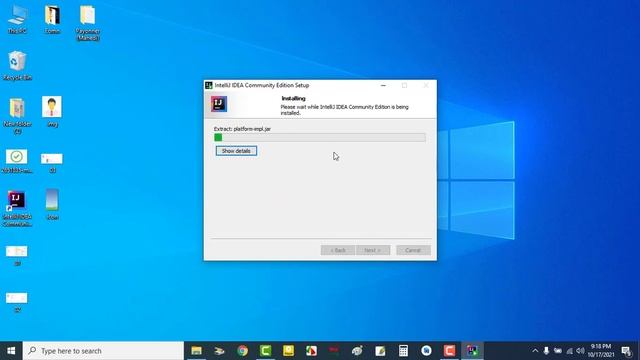Click the green installation progress bar

point(320,138)
